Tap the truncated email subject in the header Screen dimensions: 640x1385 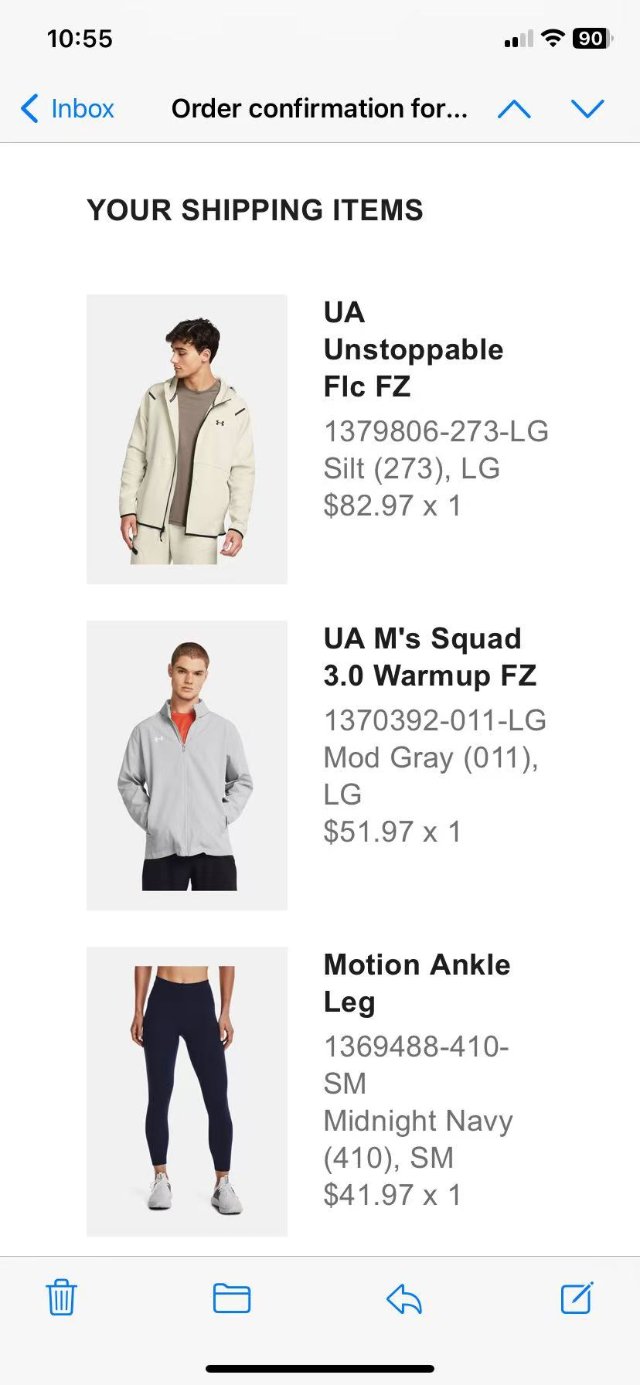click(319, 108)
